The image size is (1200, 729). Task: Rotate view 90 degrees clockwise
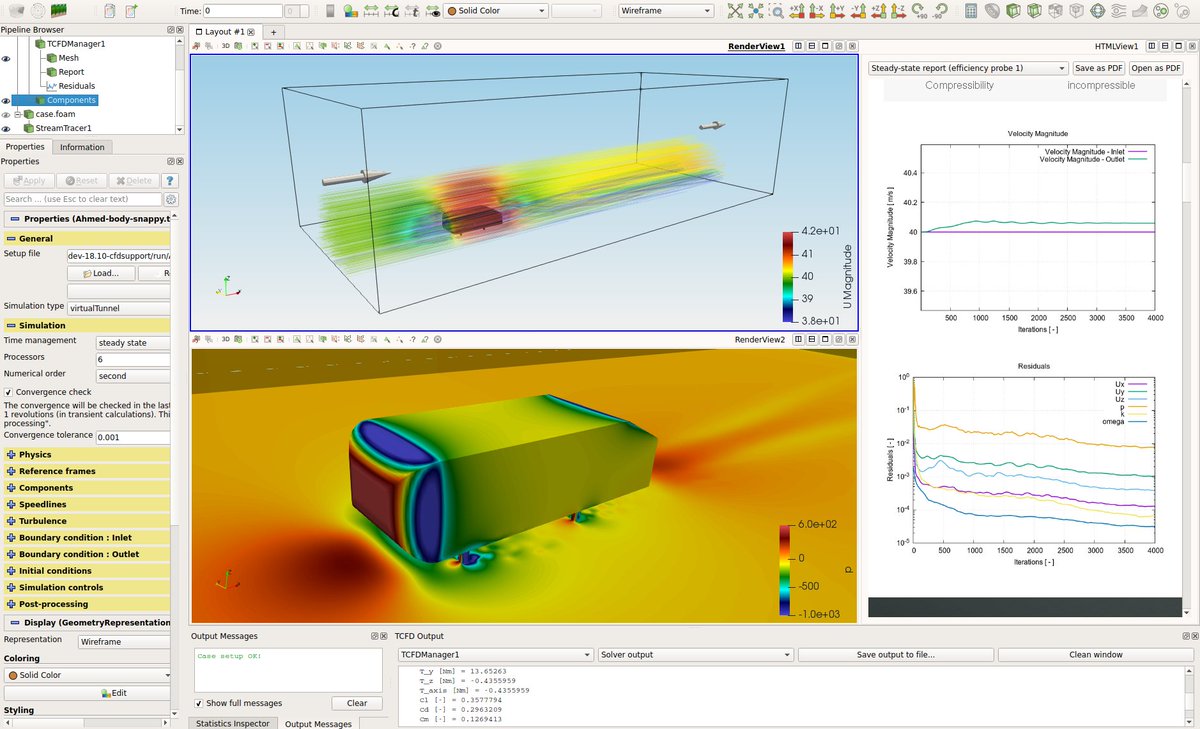click(920, 11)
